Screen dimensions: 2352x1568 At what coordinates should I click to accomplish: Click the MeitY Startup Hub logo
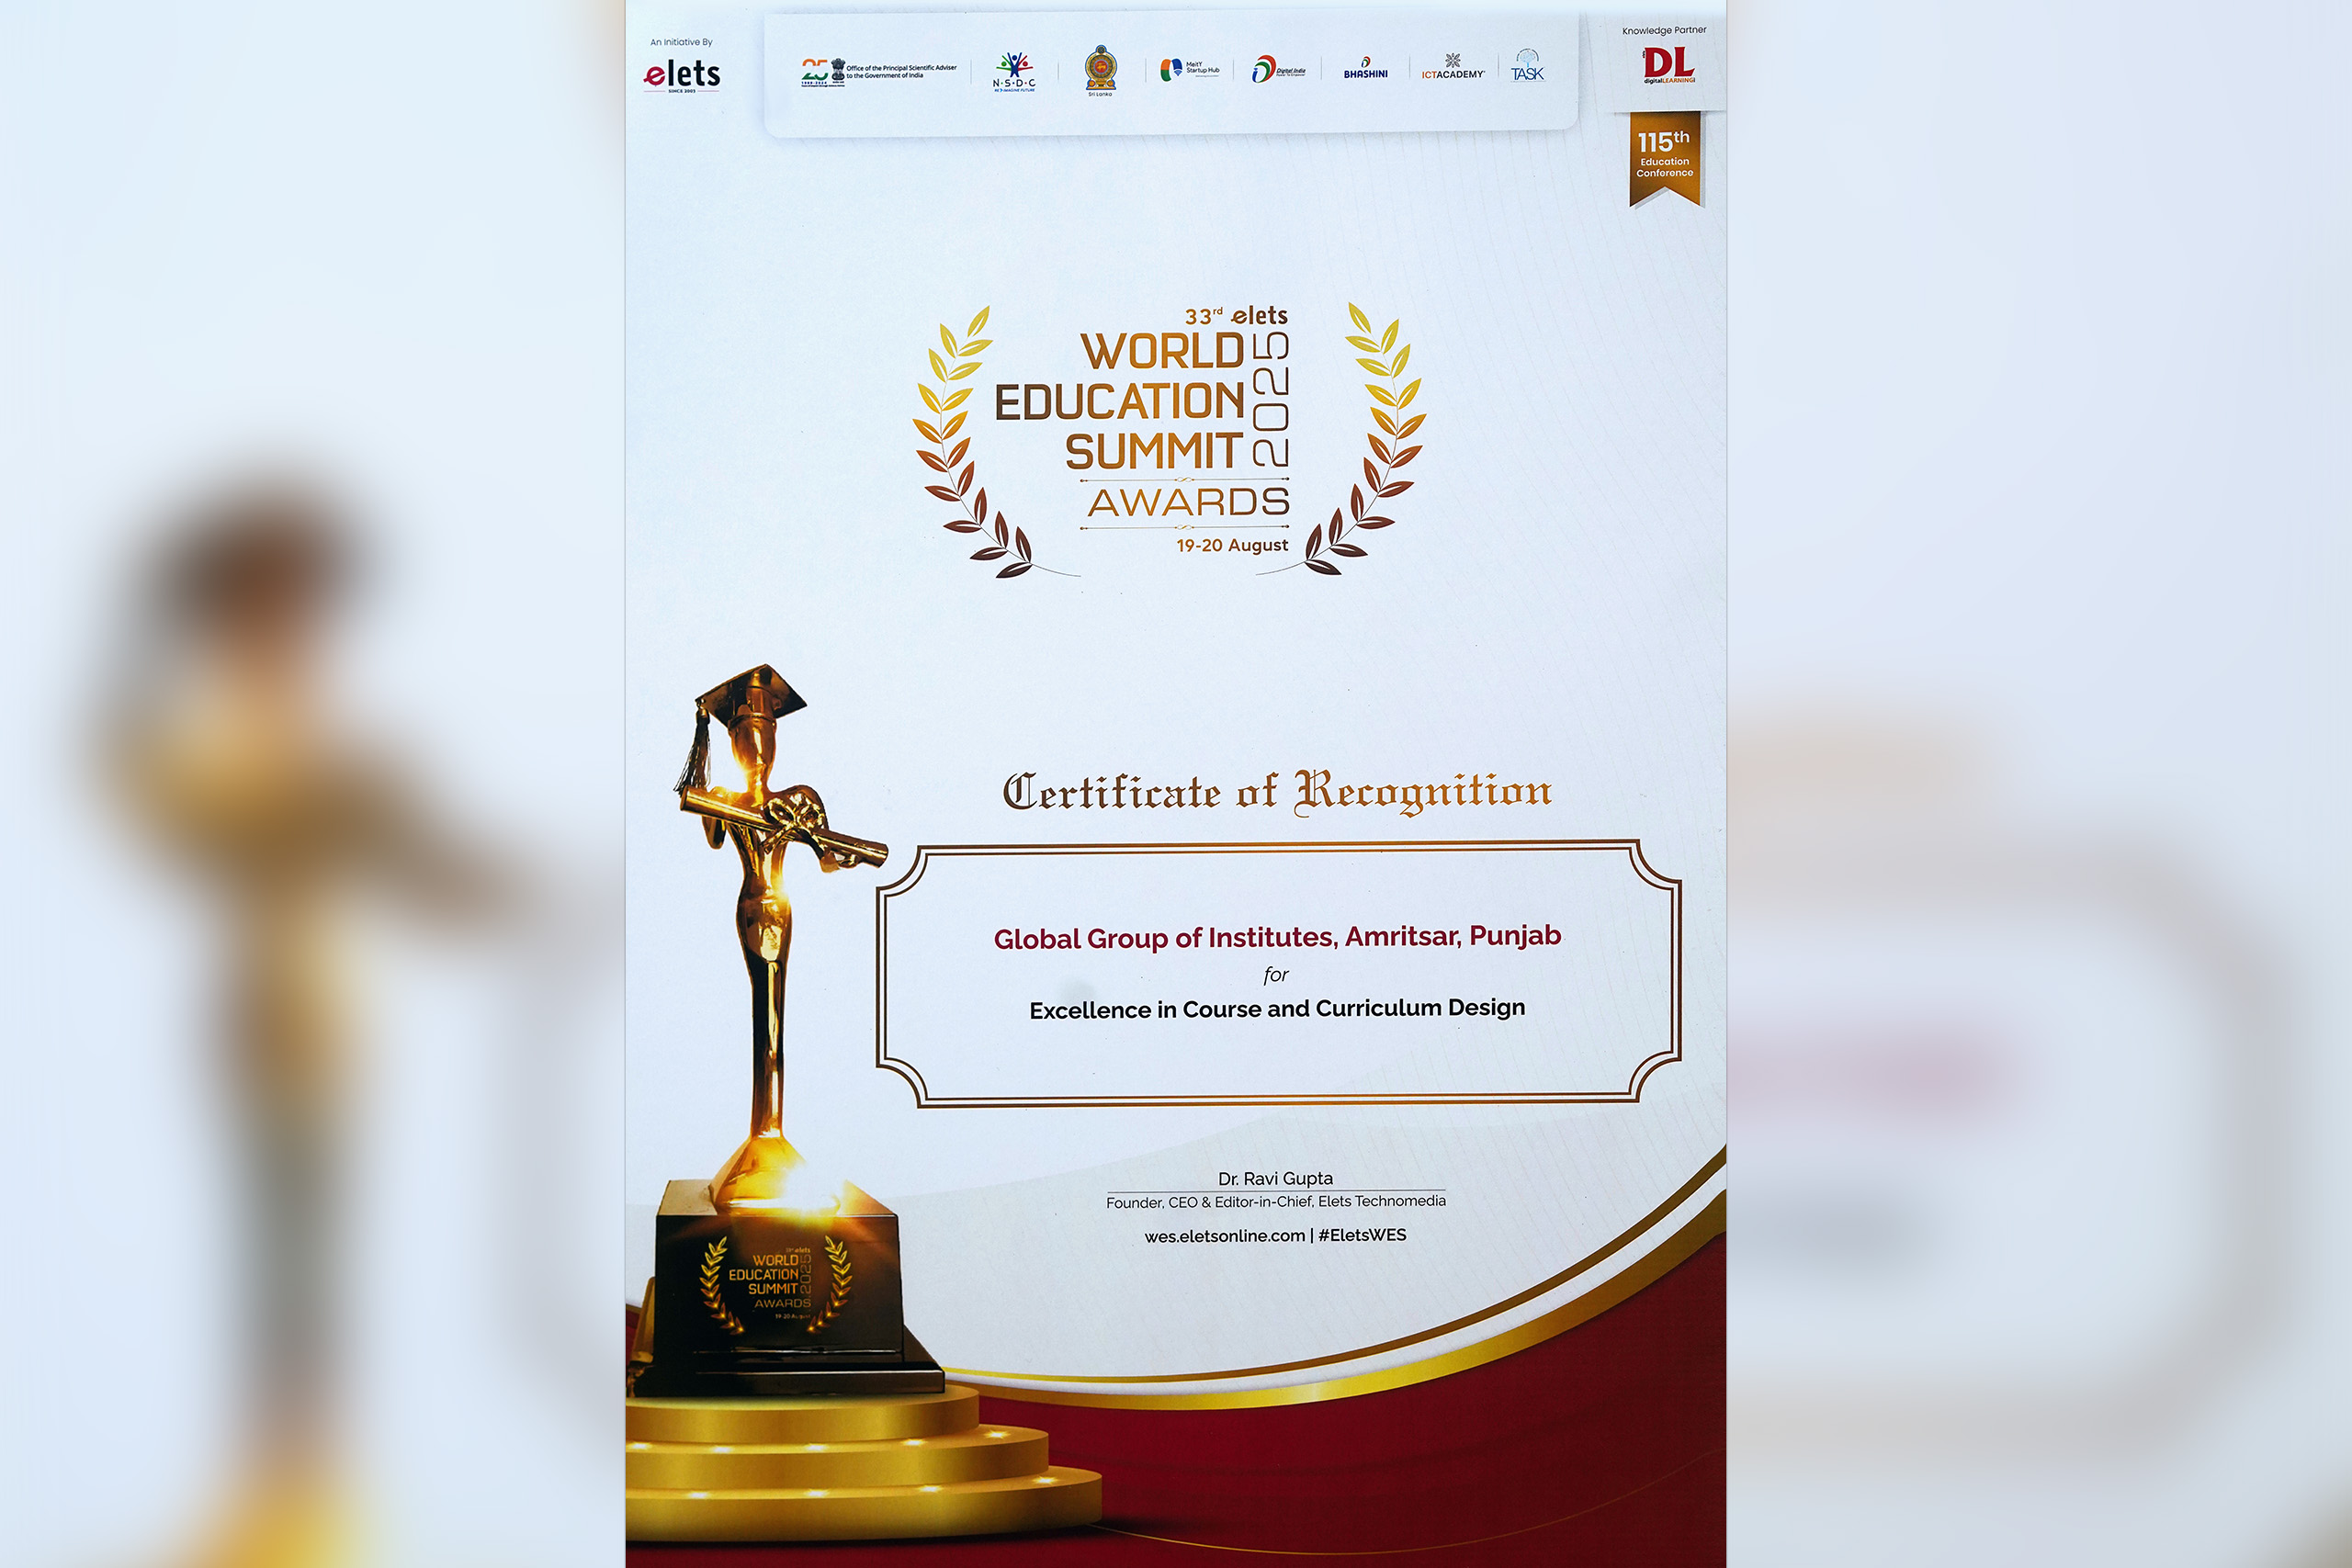(x=1189, y=69)
